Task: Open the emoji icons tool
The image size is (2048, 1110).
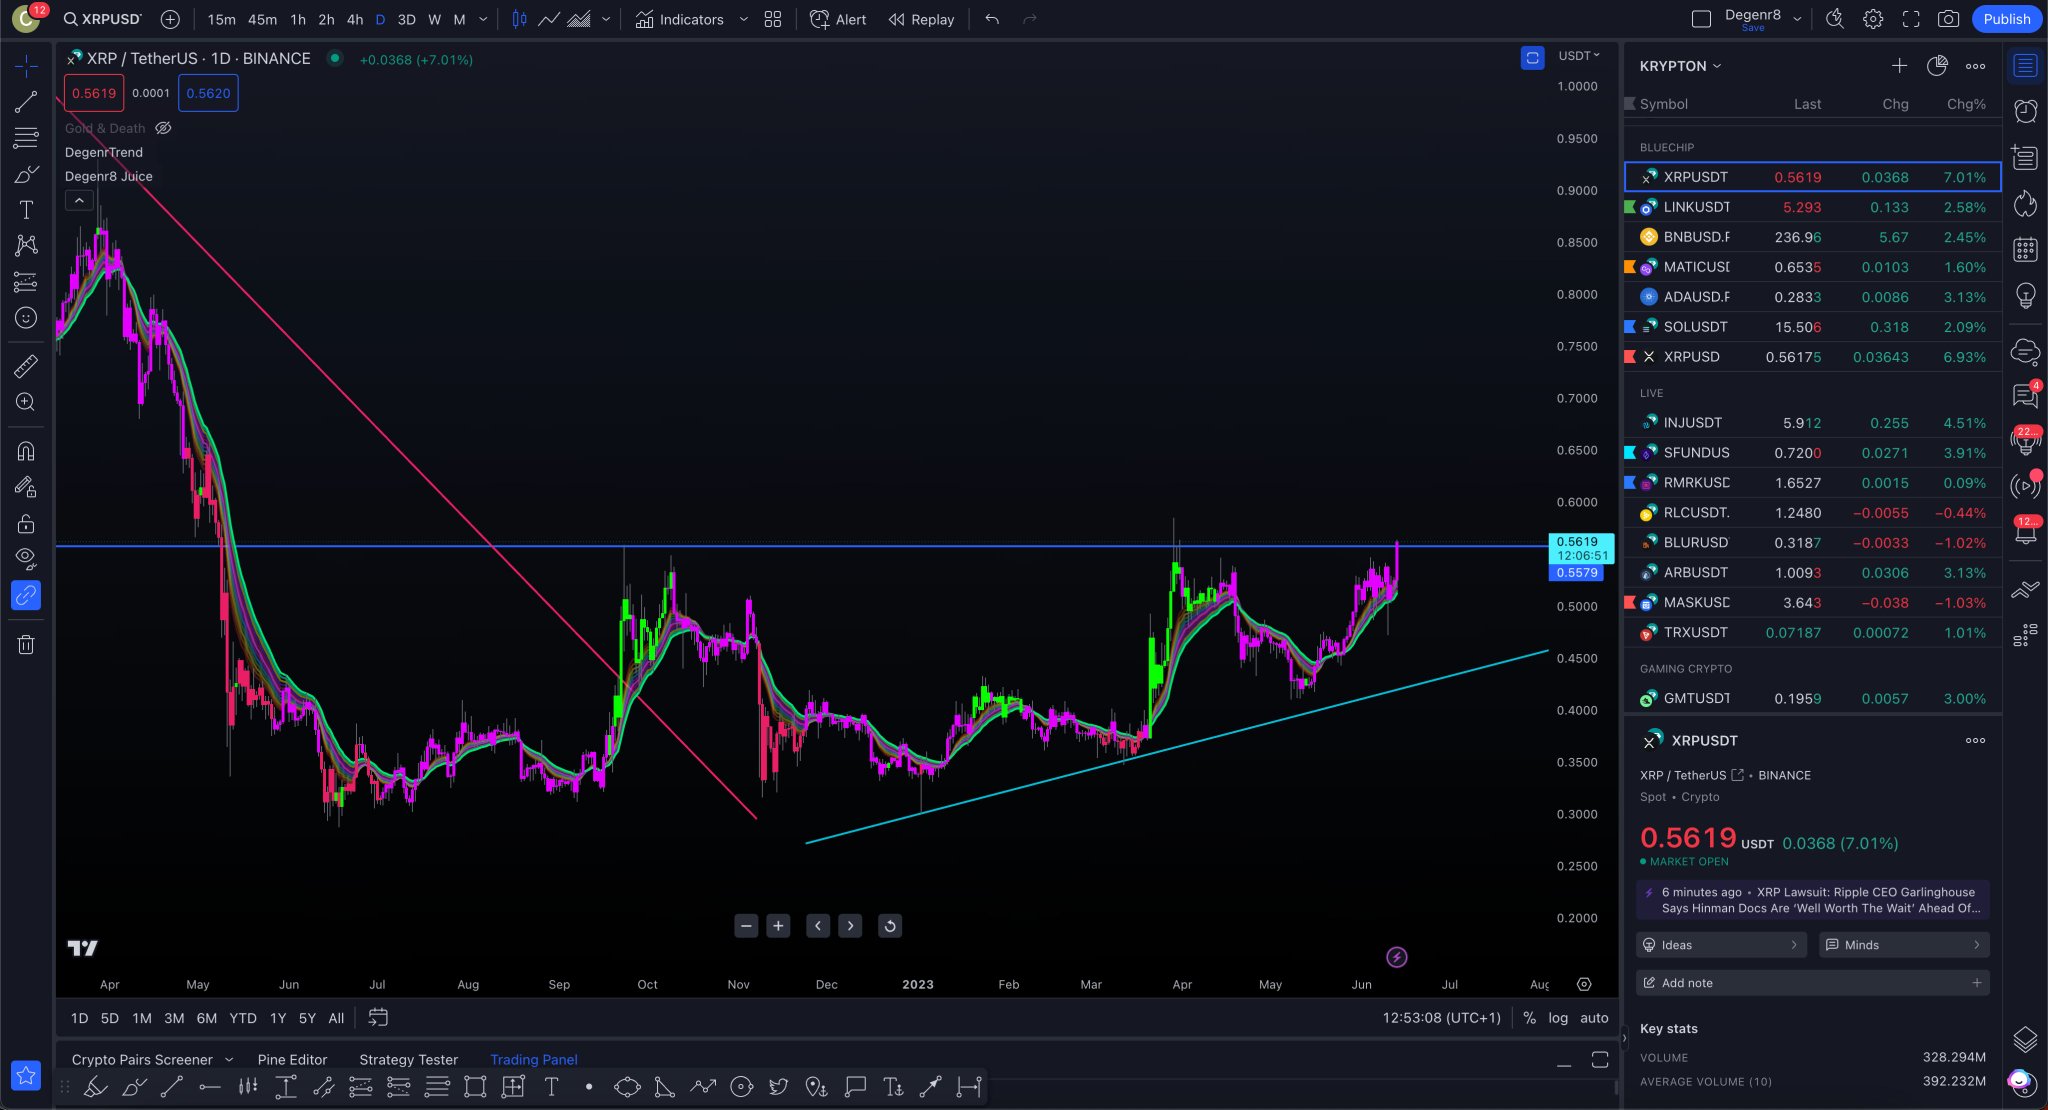Action: tap(26, 318)
